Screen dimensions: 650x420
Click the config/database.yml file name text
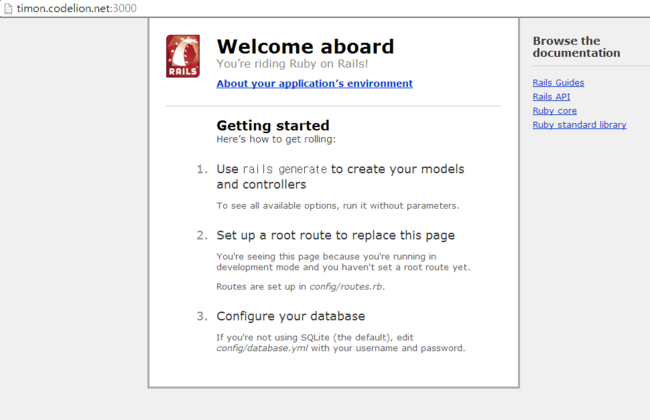262,348
